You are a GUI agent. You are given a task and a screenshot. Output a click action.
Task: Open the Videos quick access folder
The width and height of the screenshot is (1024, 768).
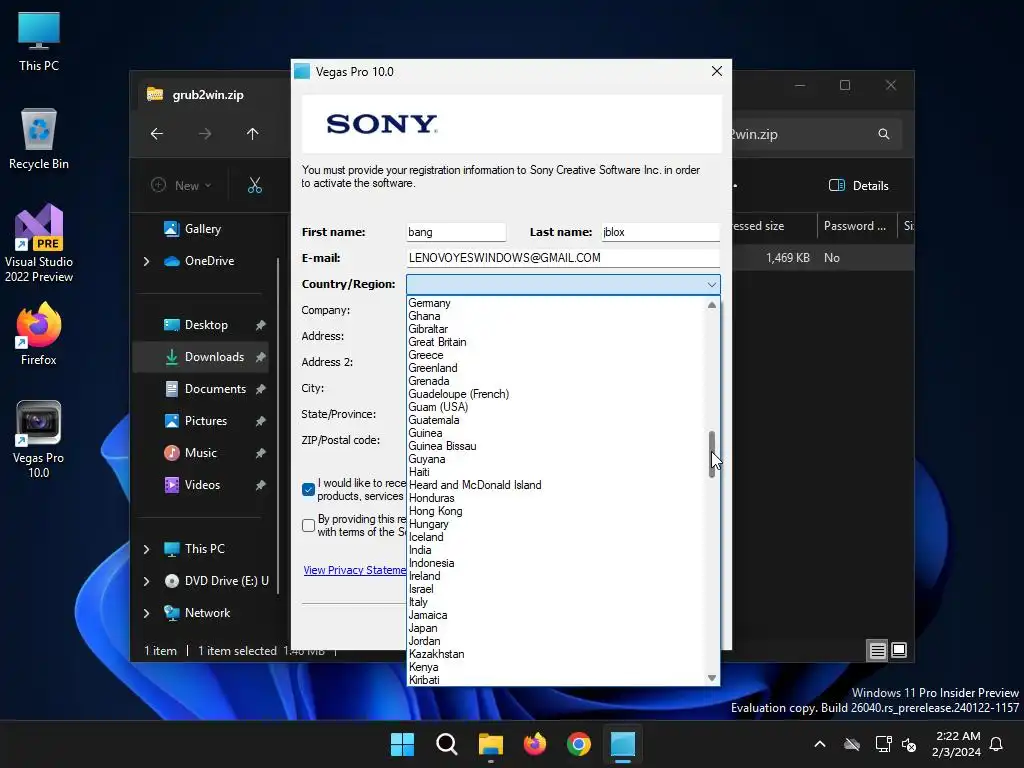pyautogui.click(x=202, y=485)
